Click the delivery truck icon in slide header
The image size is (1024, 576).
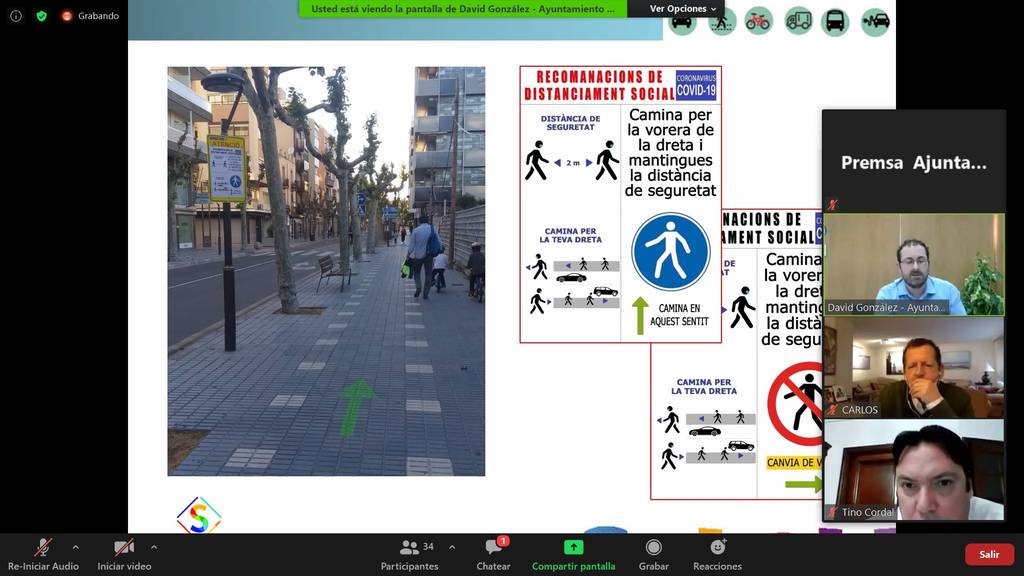click(798, 22)
